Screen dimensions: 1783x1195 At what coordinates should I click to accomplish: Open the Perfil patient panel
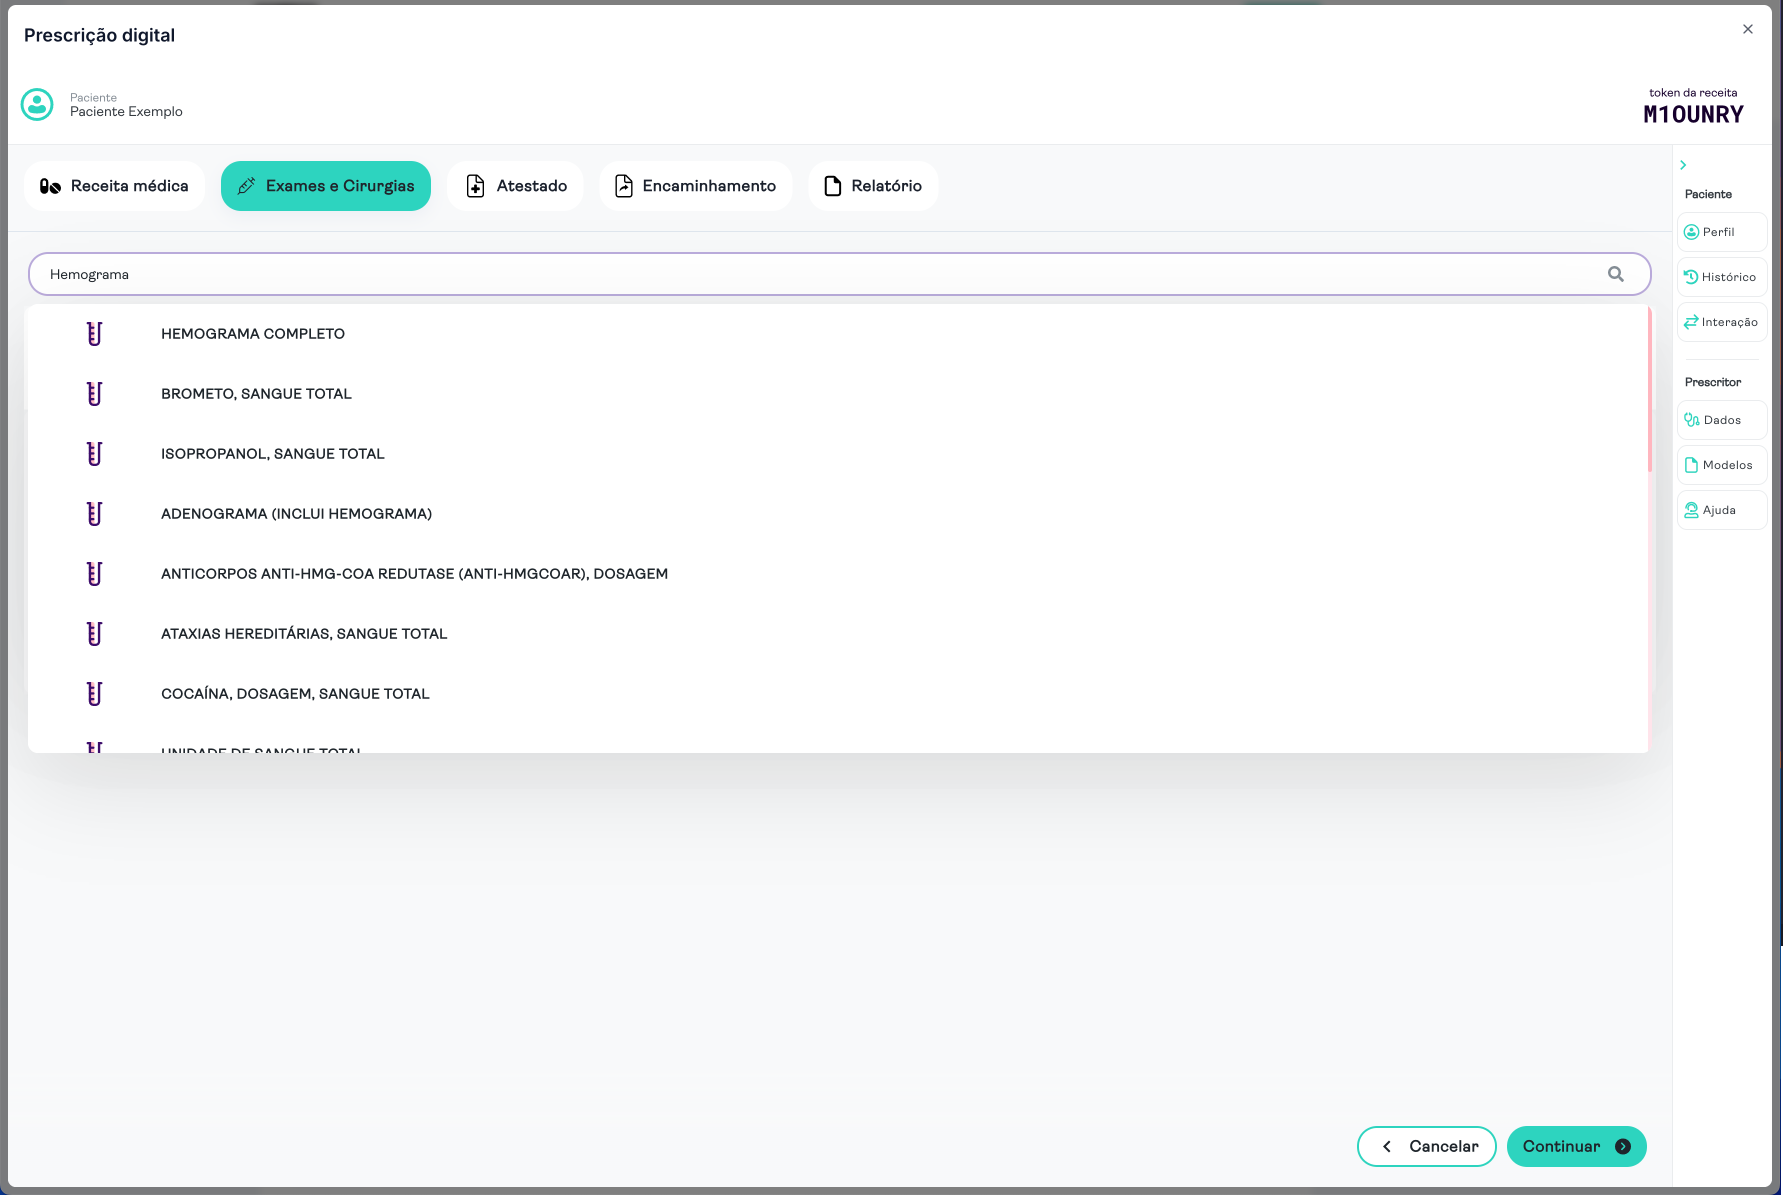pyautogui.click(x=1721, y=232)
